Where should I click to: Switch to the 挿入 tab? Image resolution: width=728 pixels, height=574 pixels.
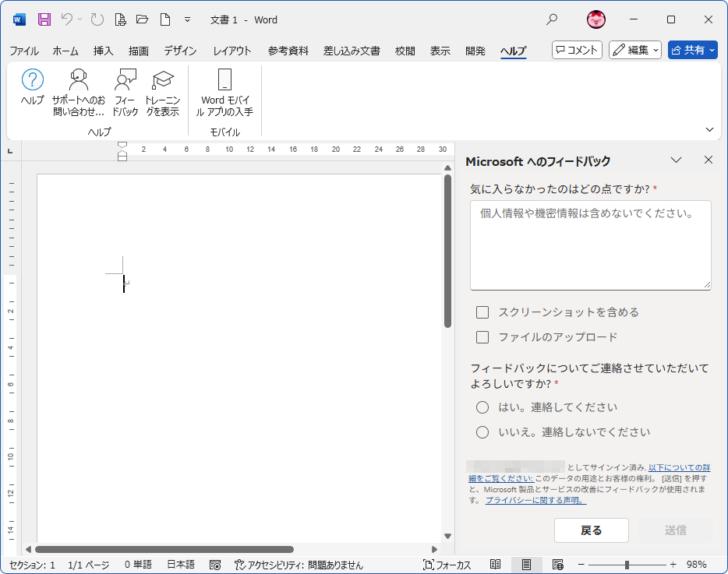coord(103,51)
